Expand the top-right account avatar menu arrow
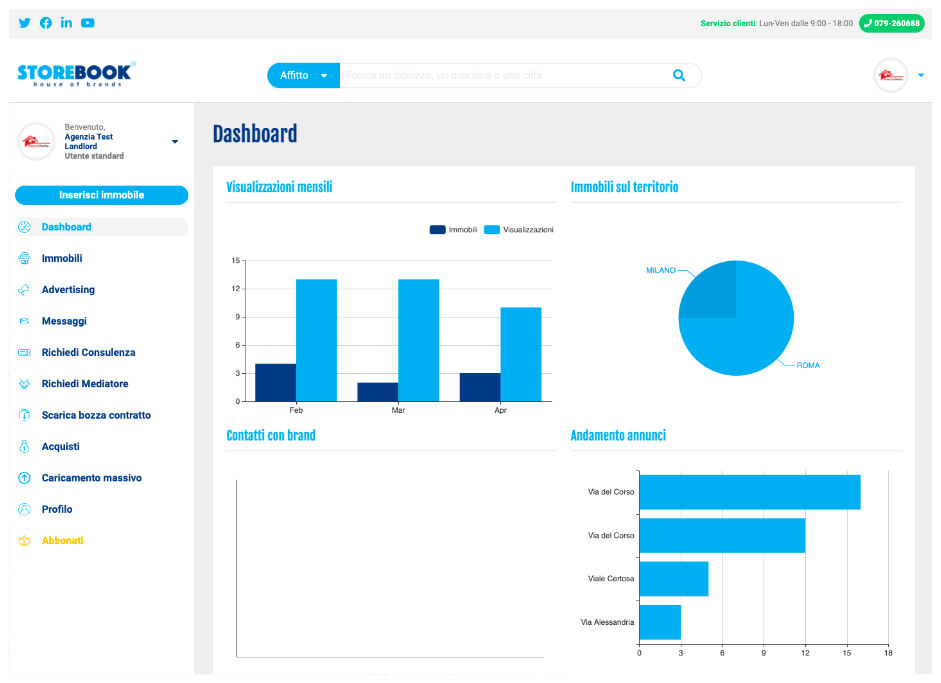941x683 pixels. (920, 75)
